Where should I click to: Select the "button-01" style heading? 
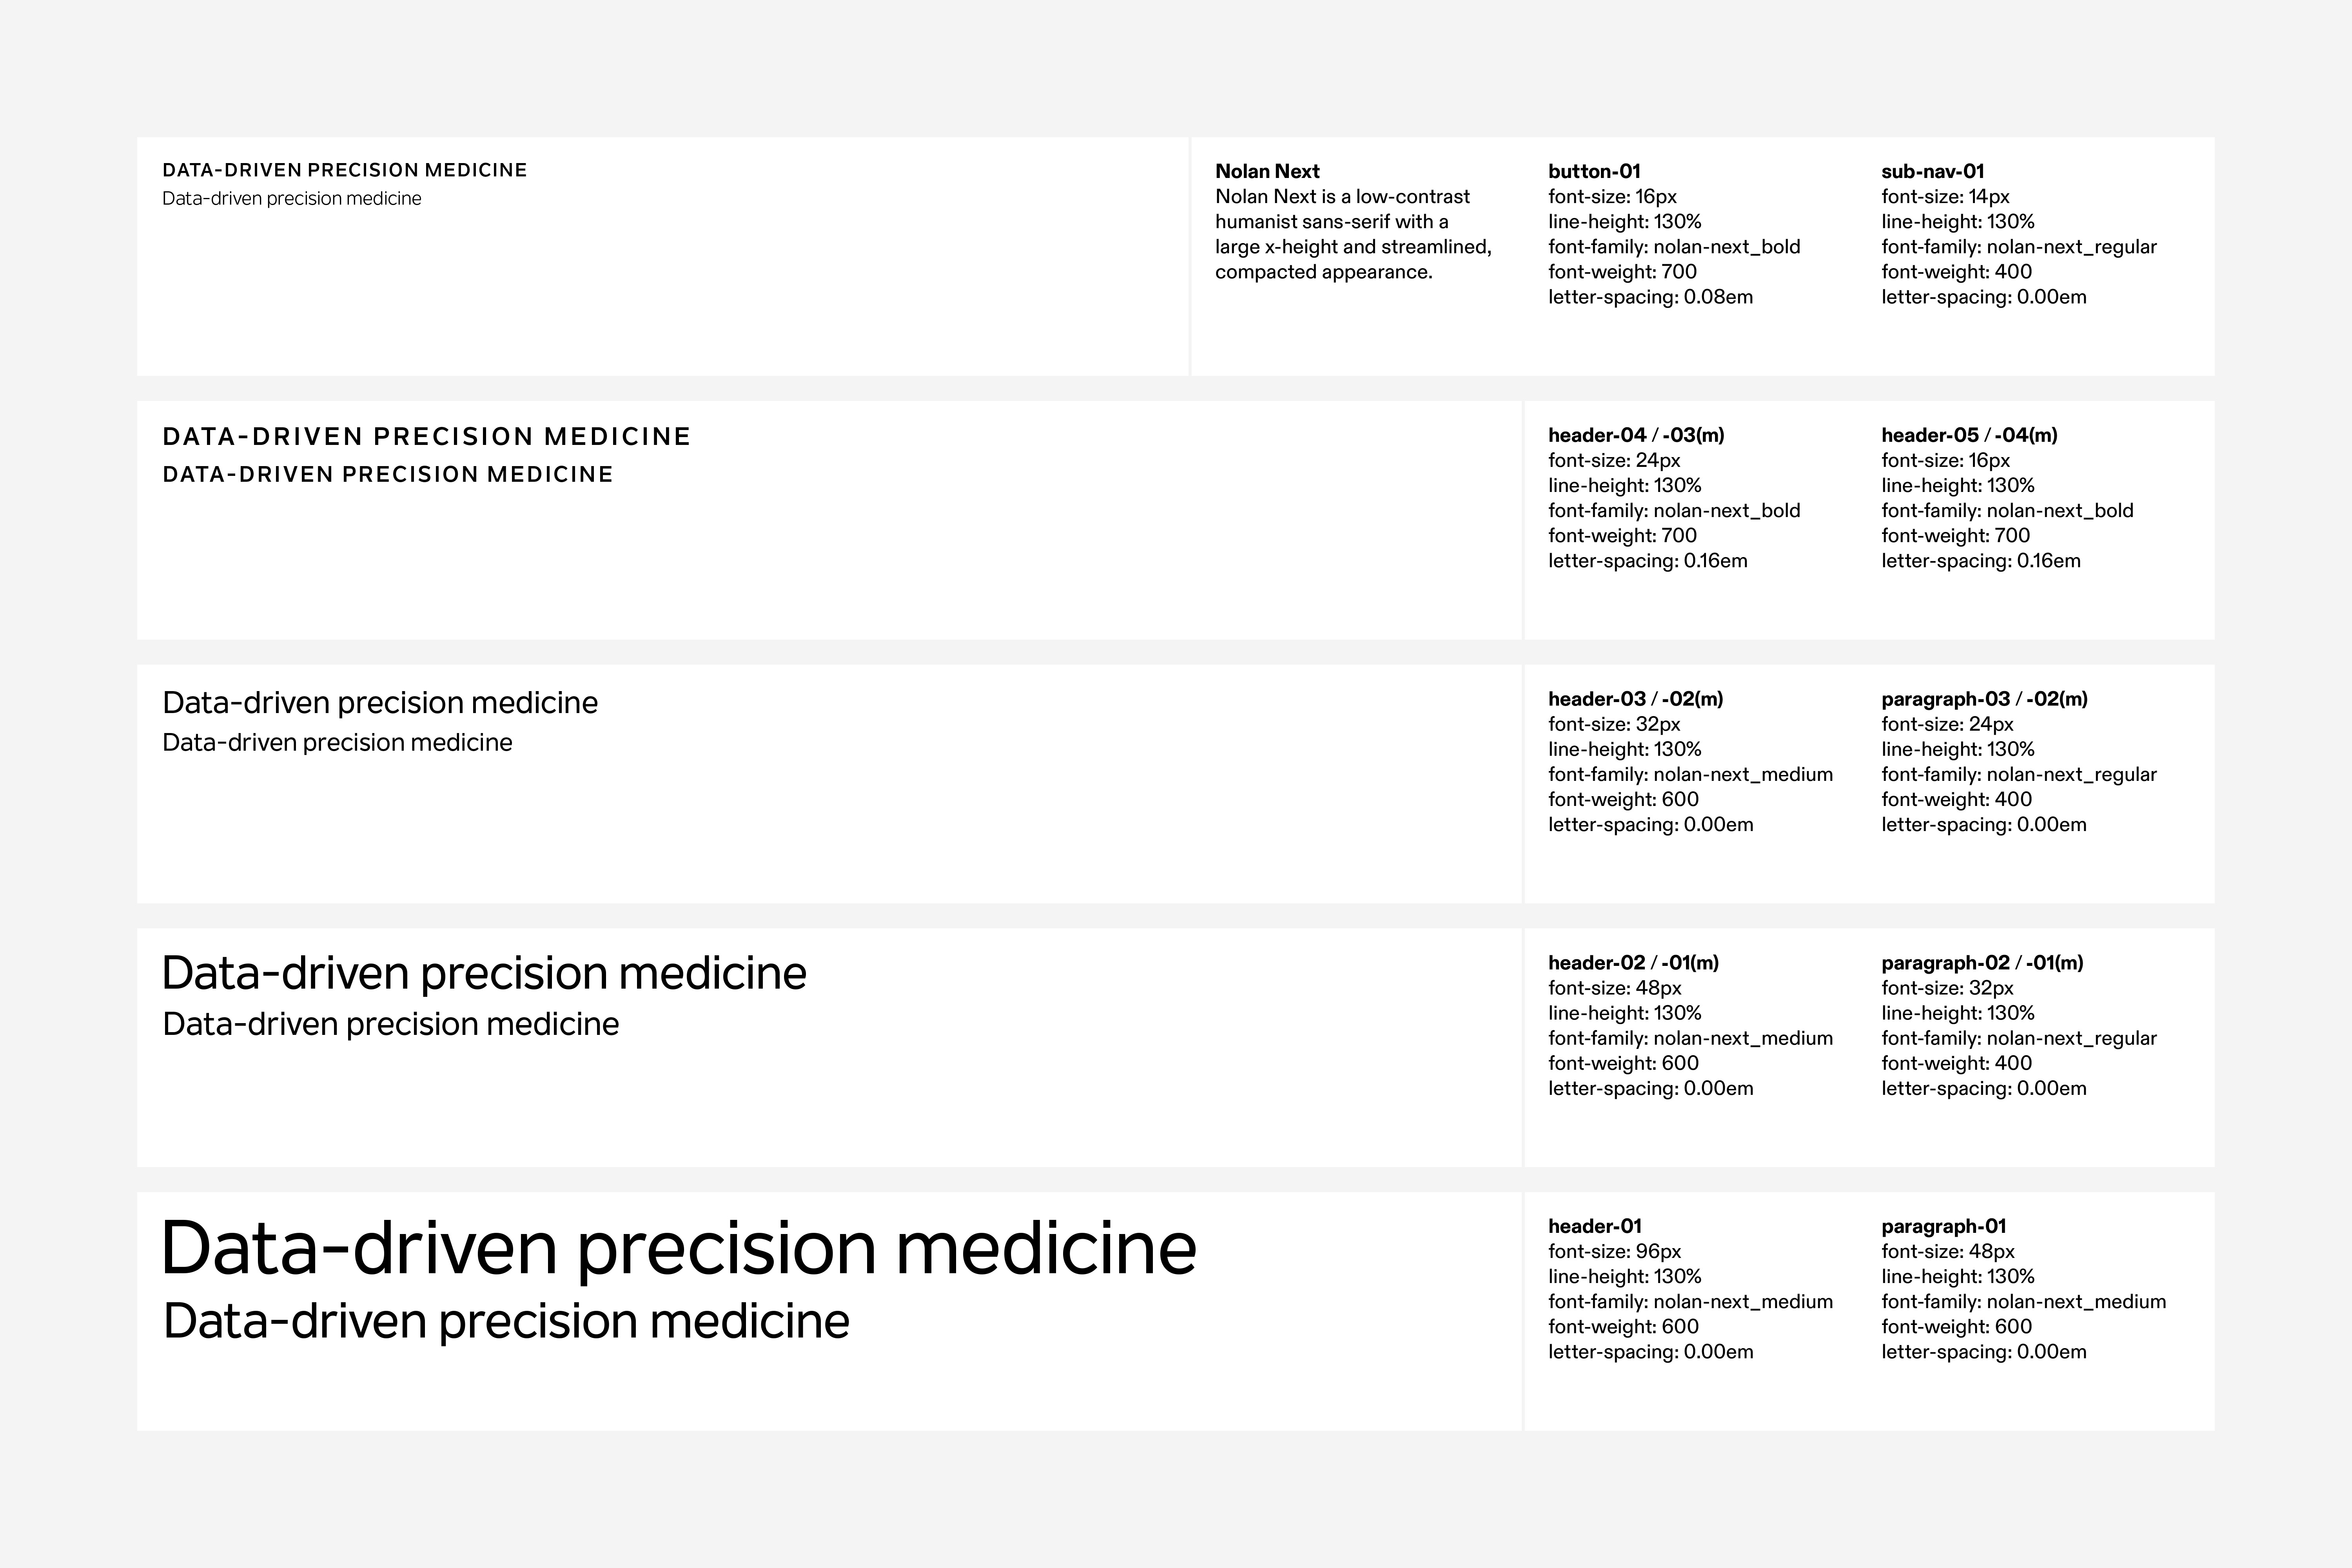[x=1594, y=171]
